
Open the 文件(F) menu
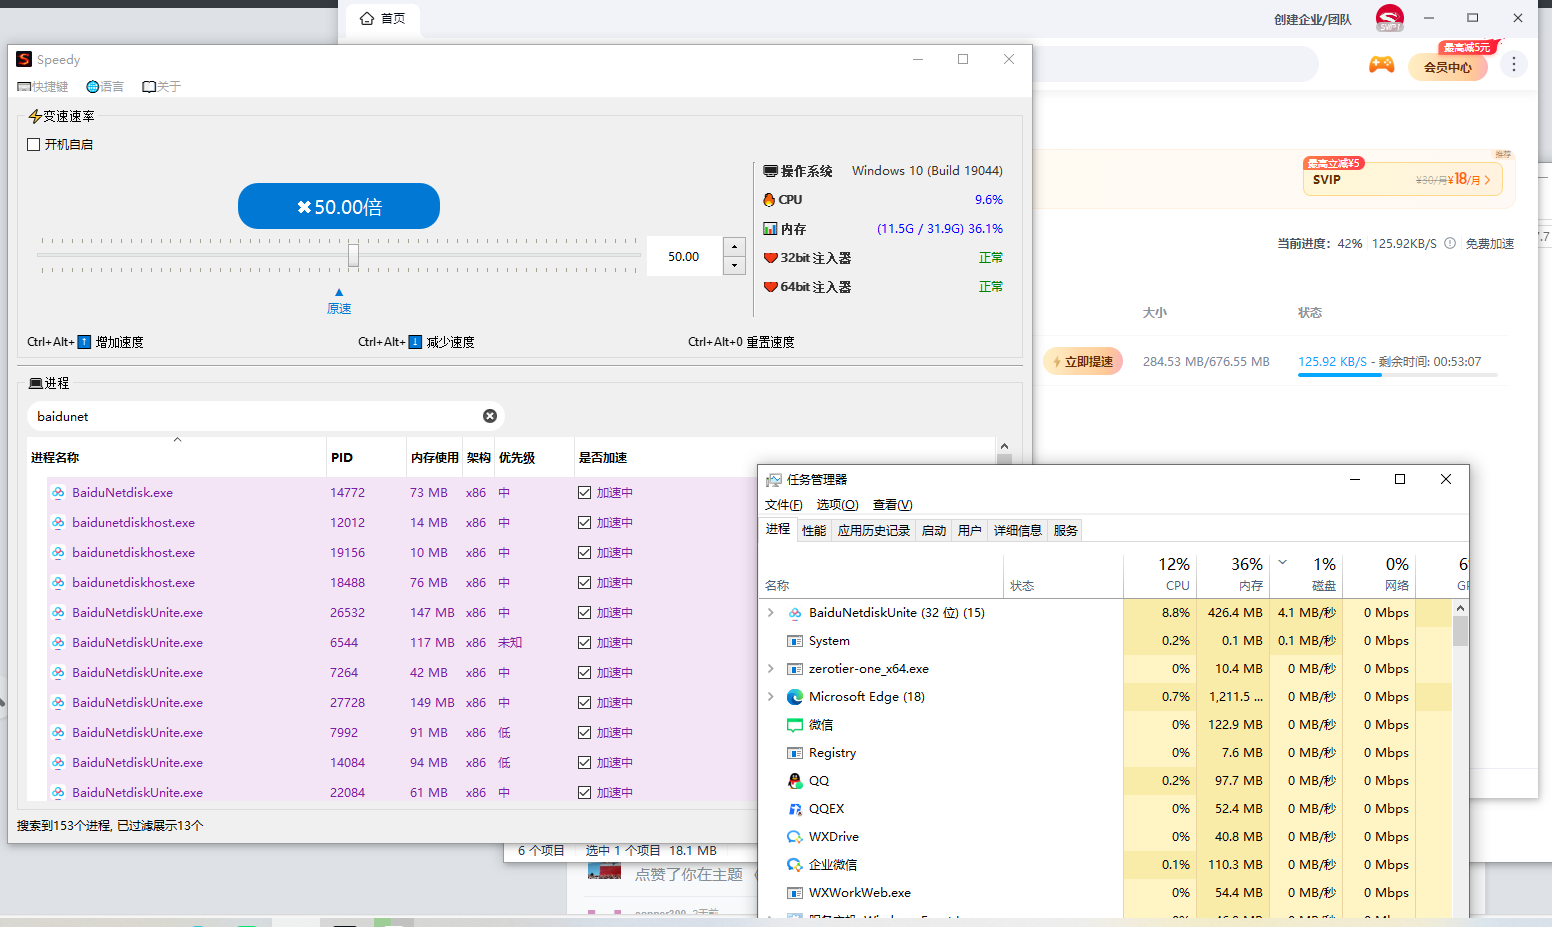click(x=783, y=505)
